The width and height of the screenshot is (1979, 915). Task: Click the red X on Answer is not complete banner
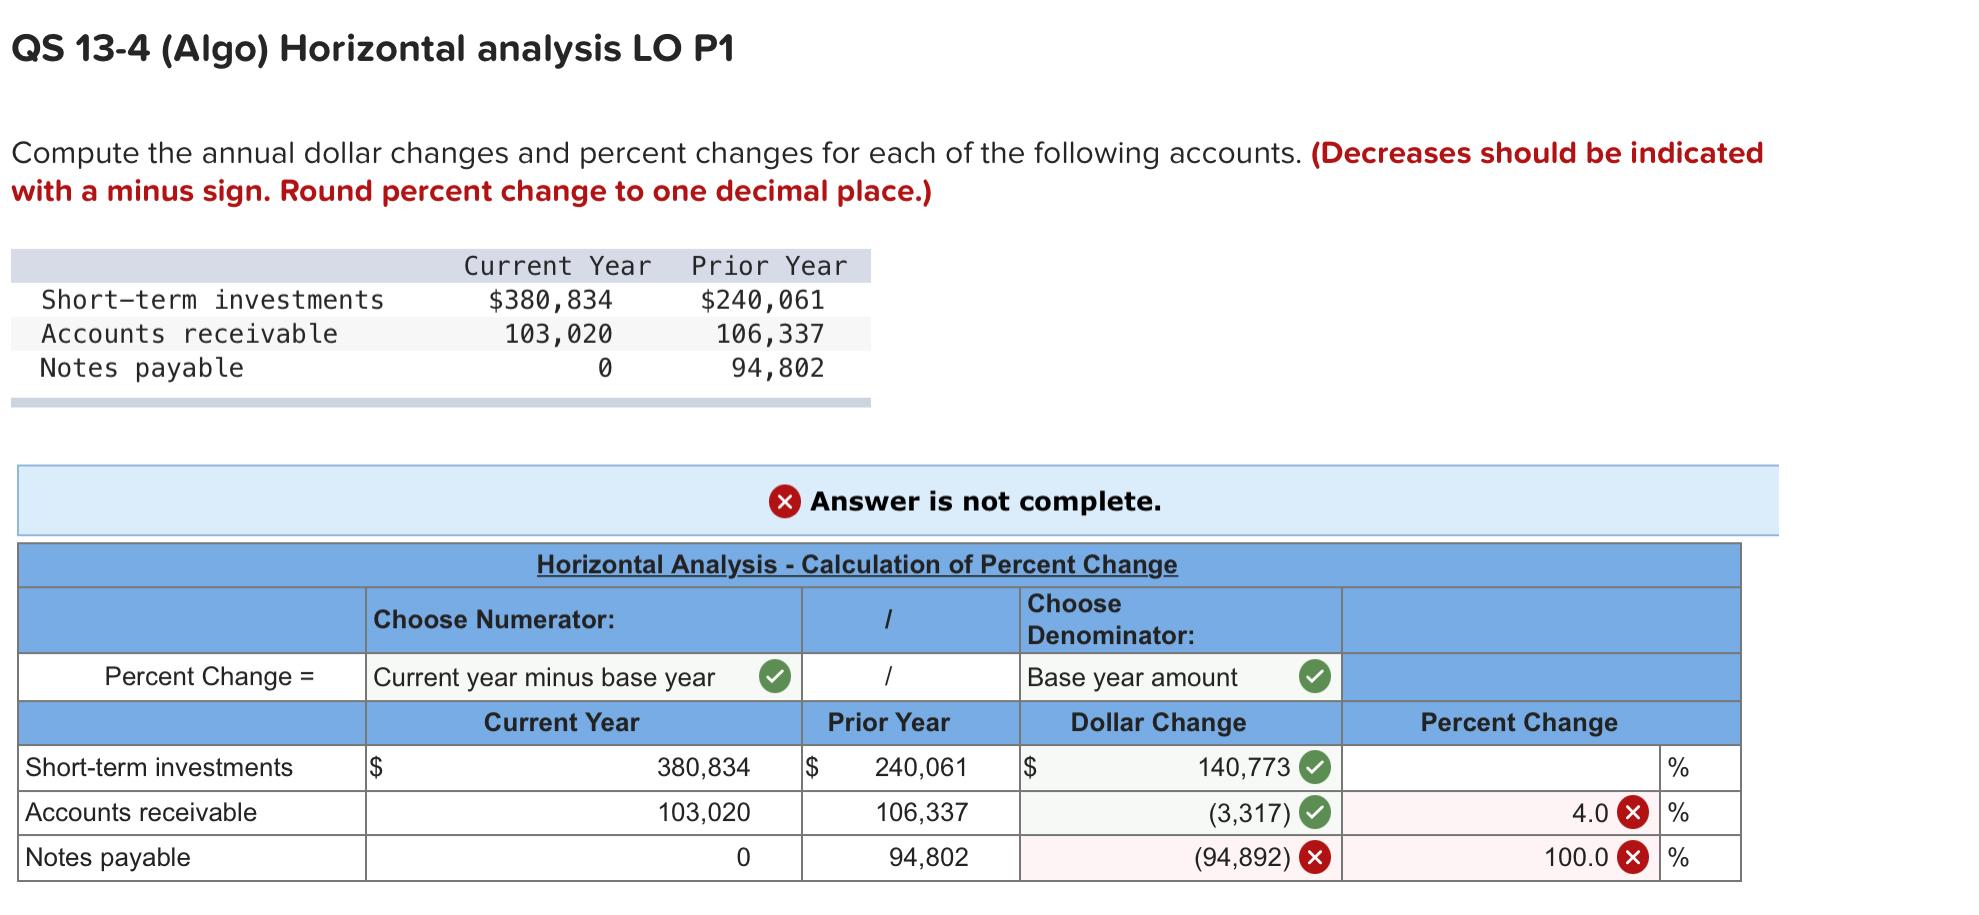point(786,502)
